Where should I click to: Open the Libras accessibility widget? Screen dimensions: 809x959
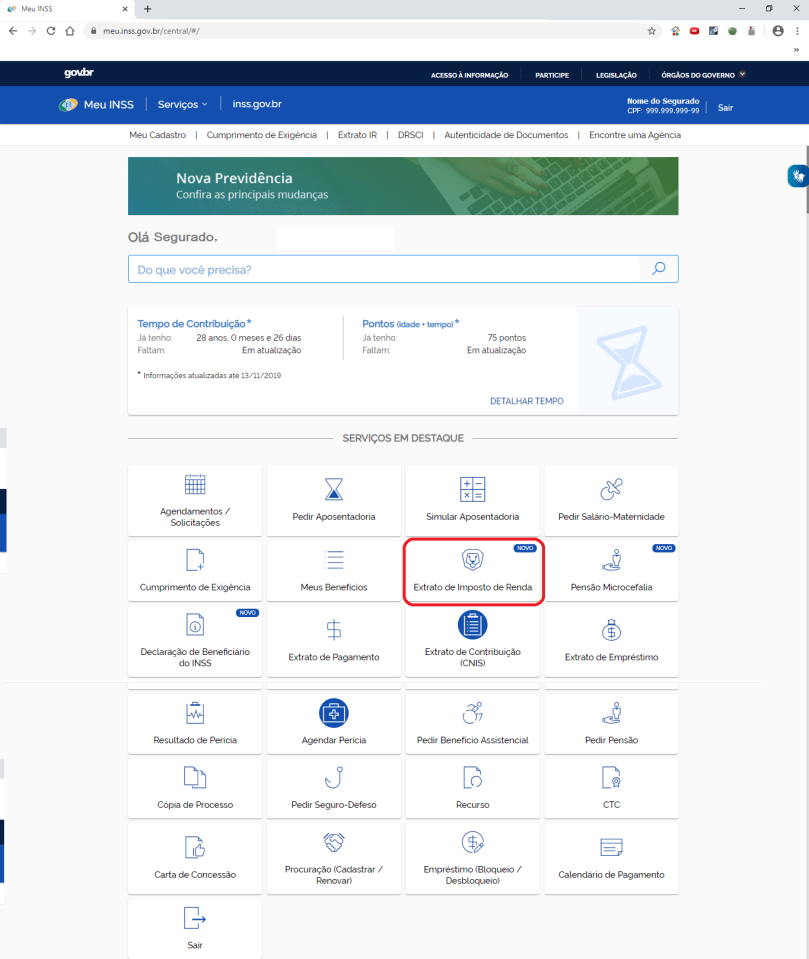(797, 176)
